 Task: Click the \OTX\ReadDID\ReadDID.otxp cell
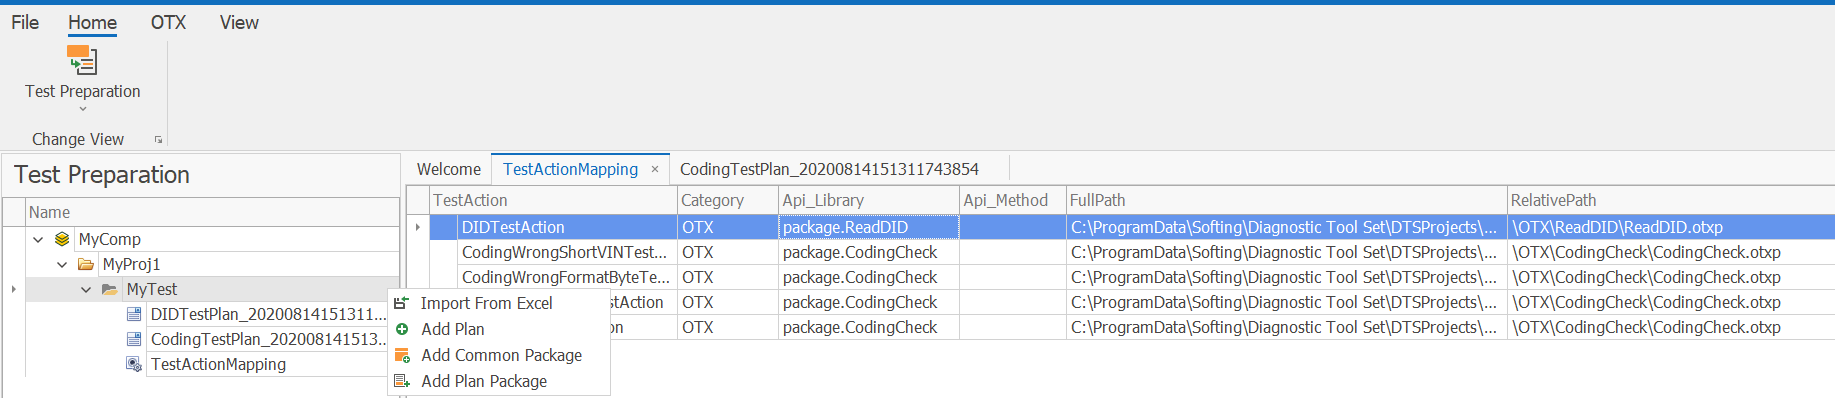pos(1671,227)
